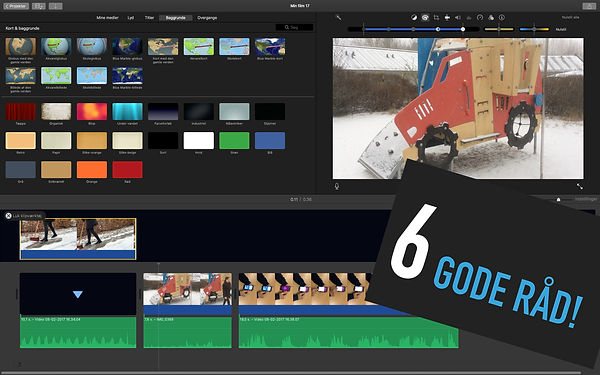Choose the solid black Sort swatch
Image resolution: width=600 pixels, height=375 pixels.
click(163, 140)
